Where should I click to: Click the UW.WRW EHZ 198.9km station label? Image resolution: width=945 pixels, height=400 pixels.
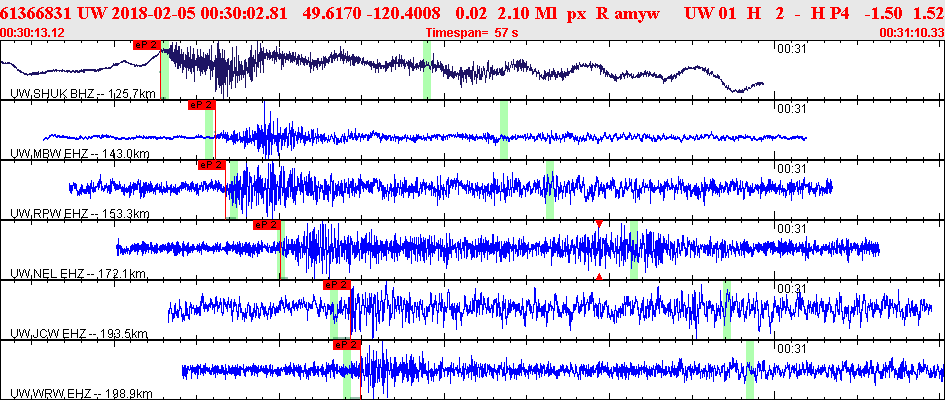tap(81, 394)
